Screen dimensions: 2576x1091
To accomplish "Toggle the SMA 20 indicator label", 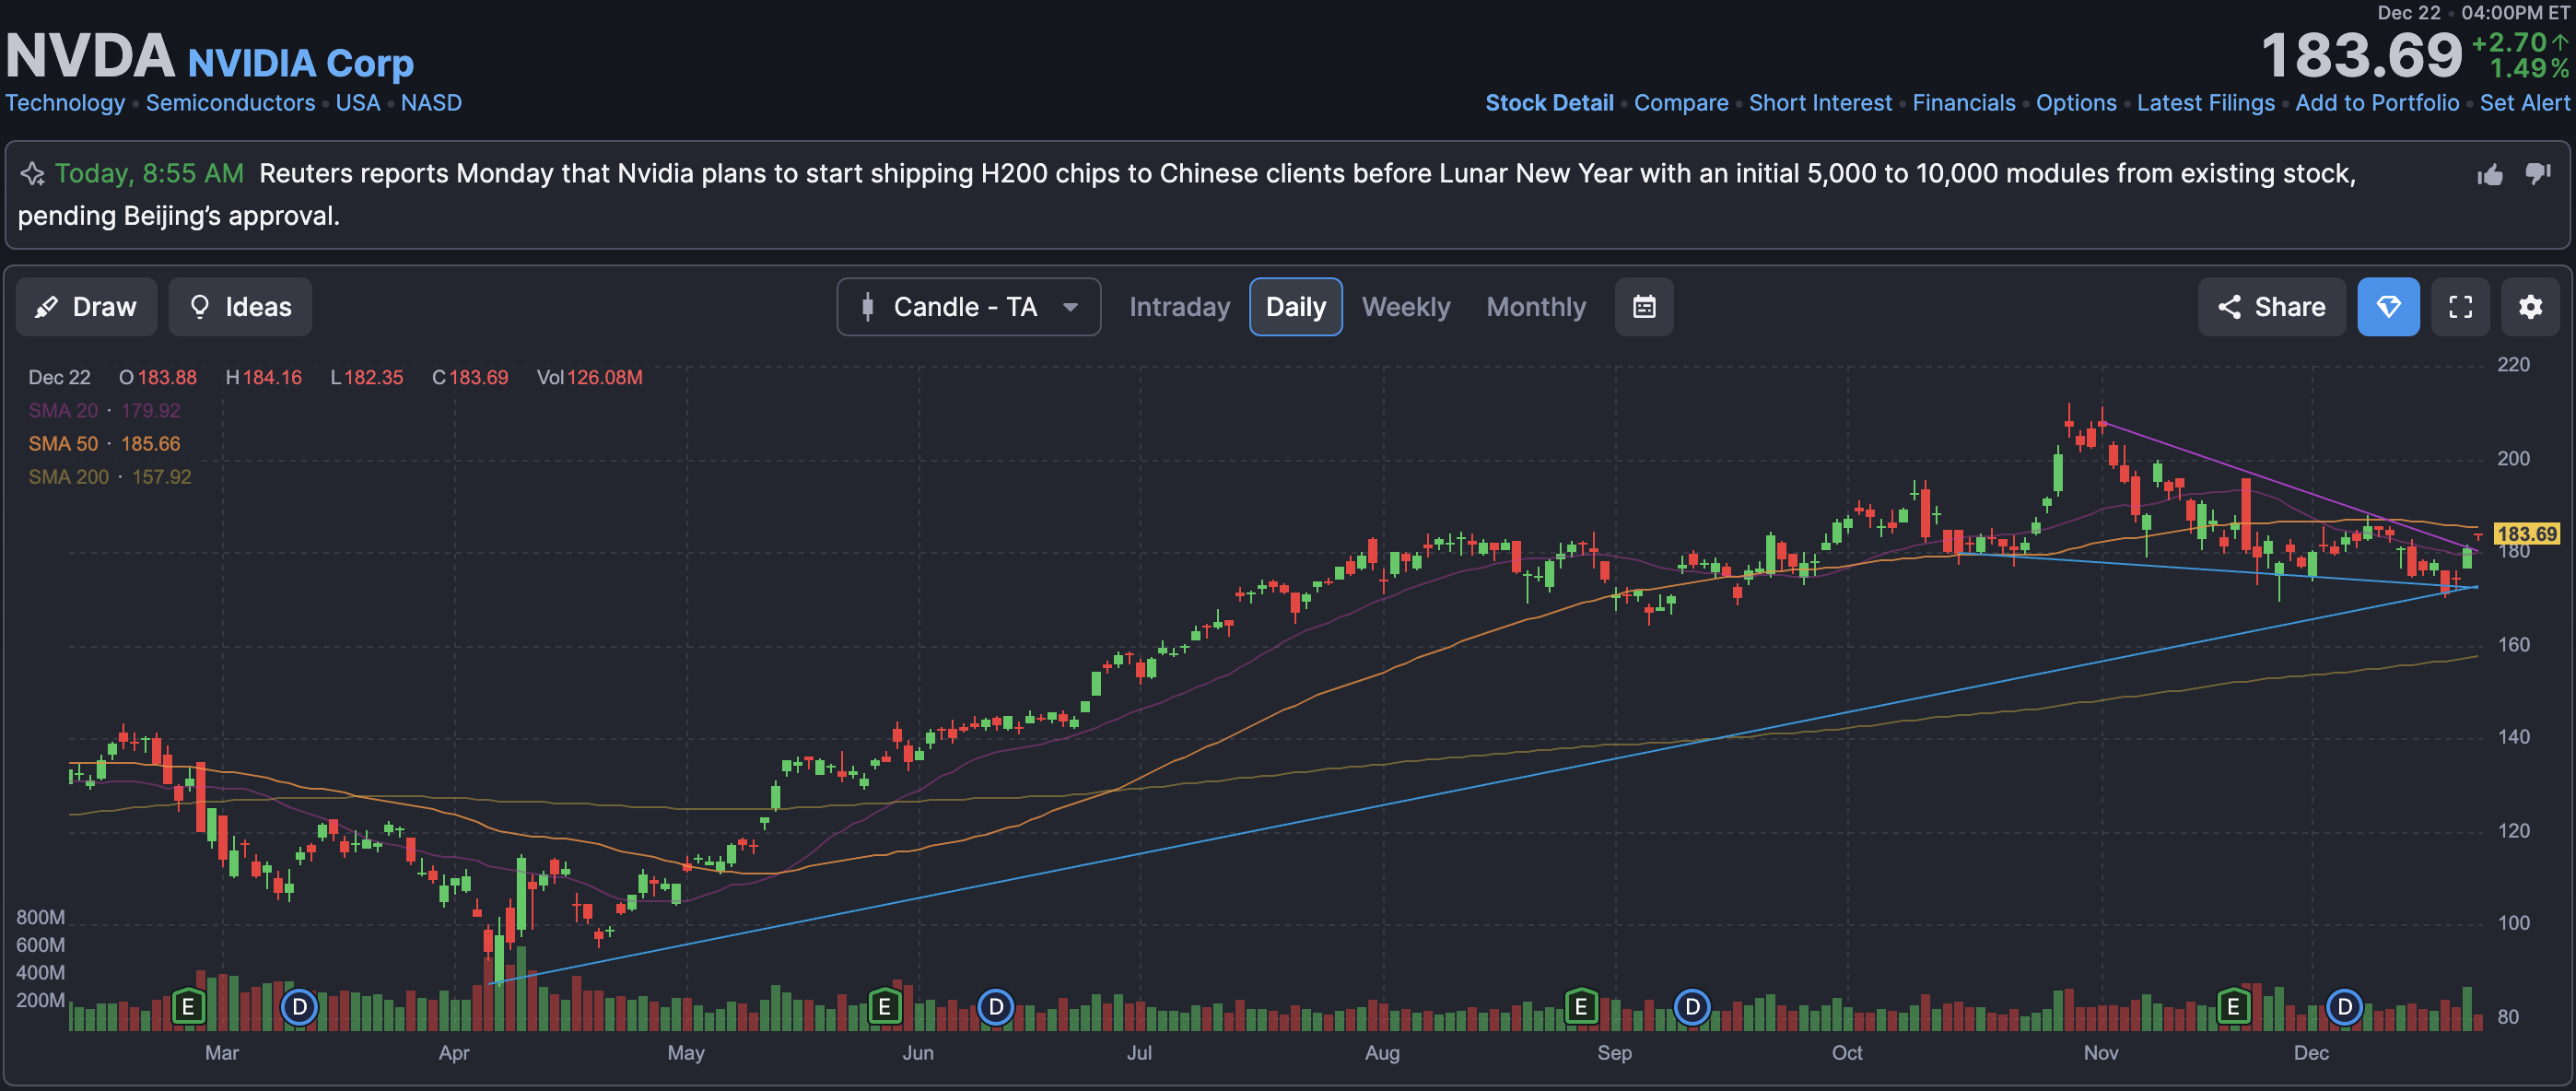I will 63,410.
